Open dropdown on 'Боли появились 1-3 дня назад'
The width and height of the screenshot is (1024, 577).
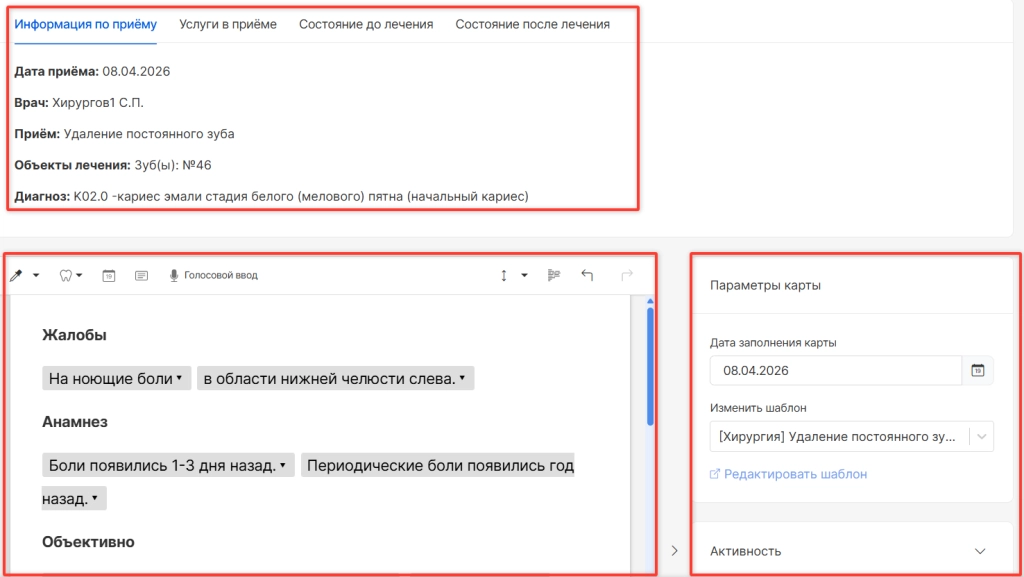(283, 465)
